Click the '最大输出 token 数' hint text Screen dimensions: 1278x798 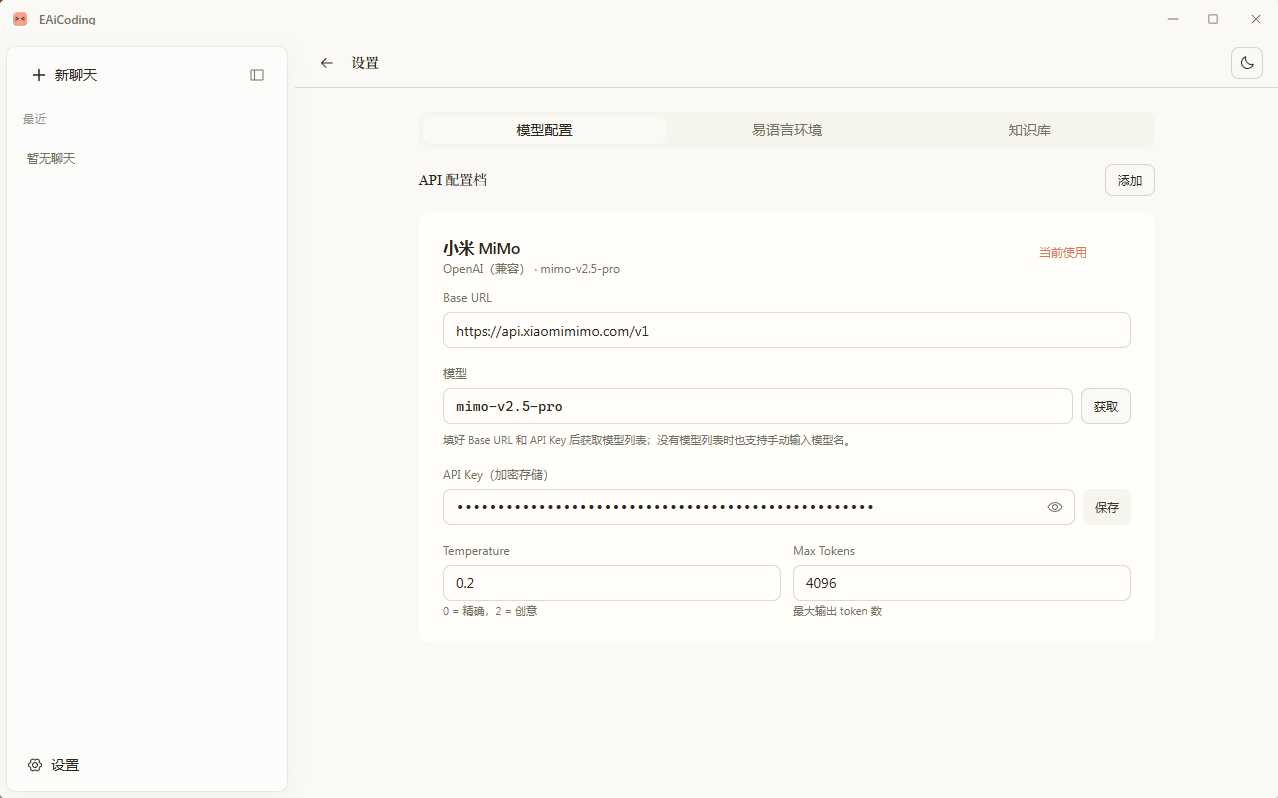pos(838,611)
